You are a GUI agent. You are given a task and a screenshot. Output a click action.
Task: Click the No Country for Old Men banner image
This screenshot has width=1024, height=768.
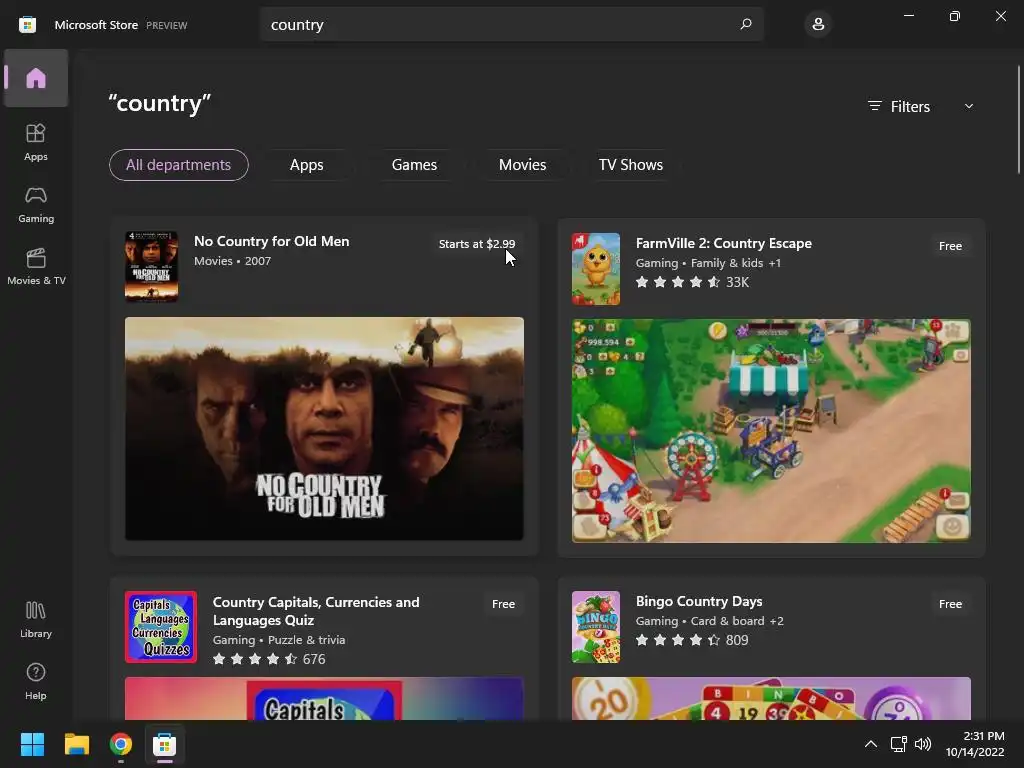point(324,428)
